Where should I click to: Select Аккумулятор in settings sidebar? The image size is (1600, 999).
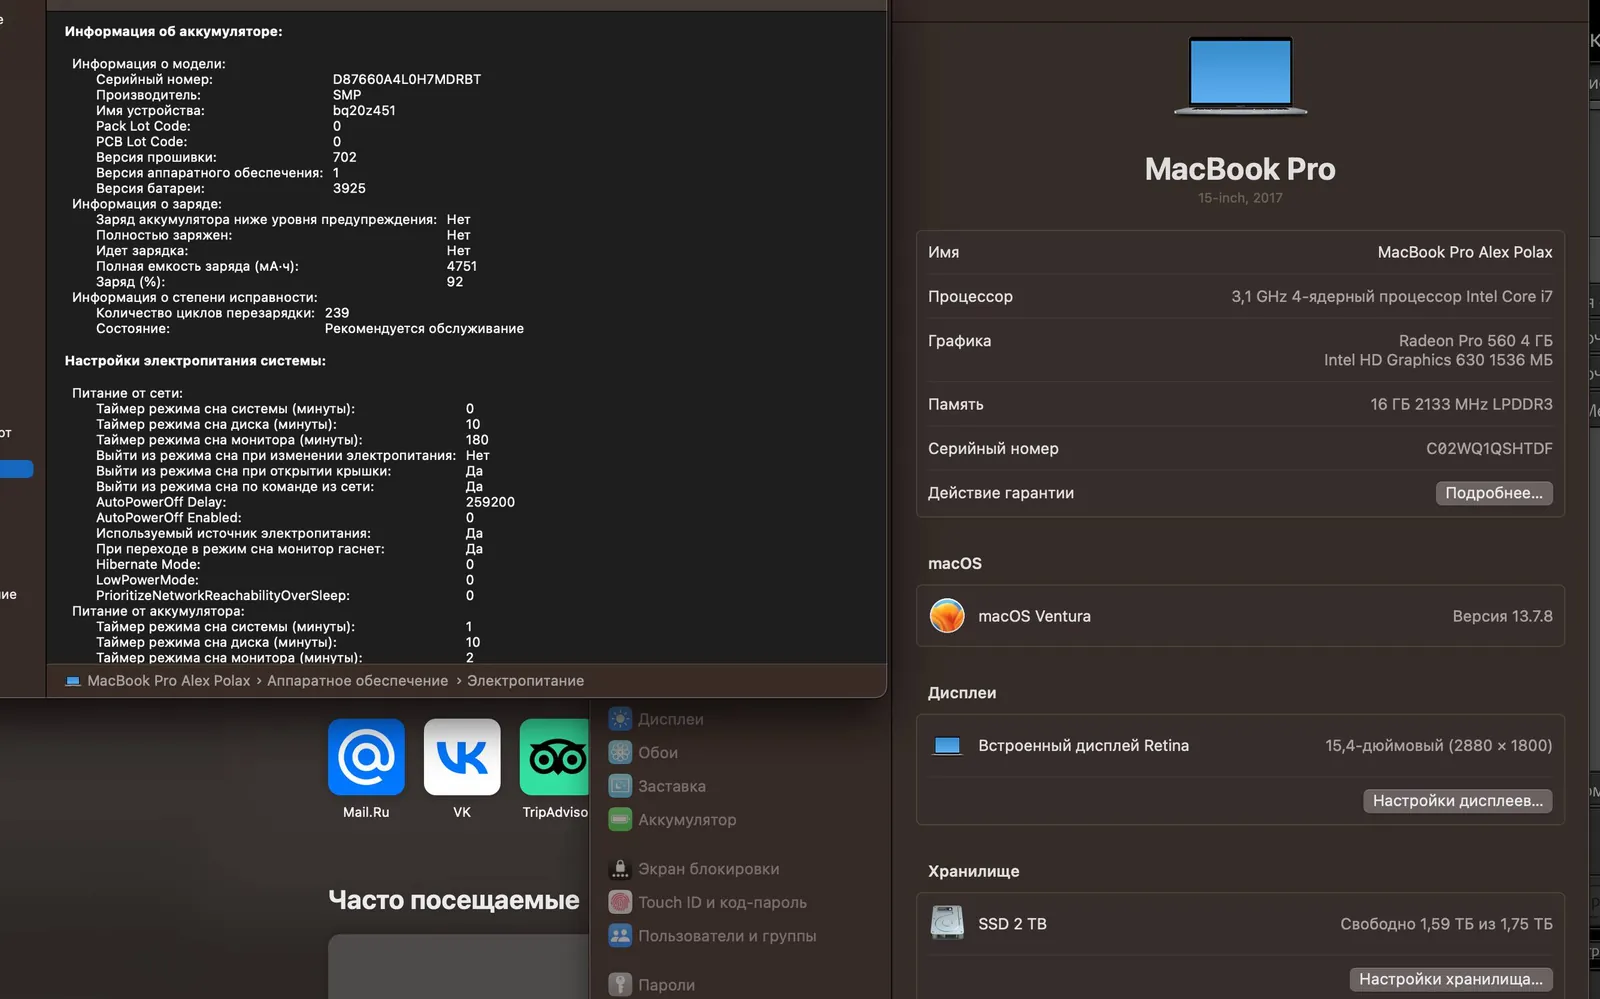(687, 819)
